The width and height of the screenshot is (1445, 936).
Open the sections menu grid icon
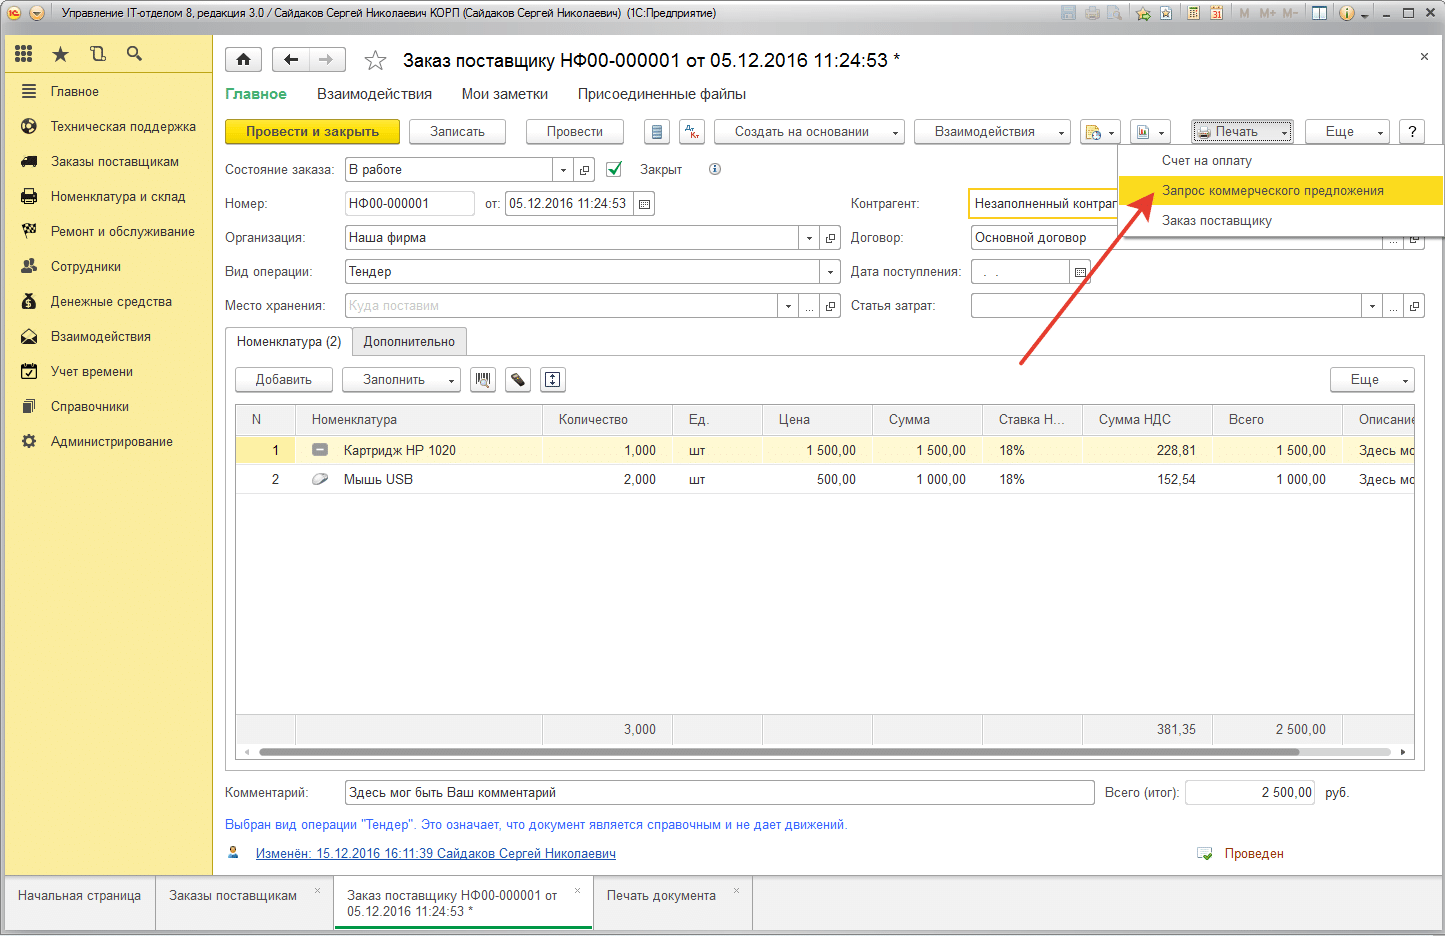click(24, 54)
